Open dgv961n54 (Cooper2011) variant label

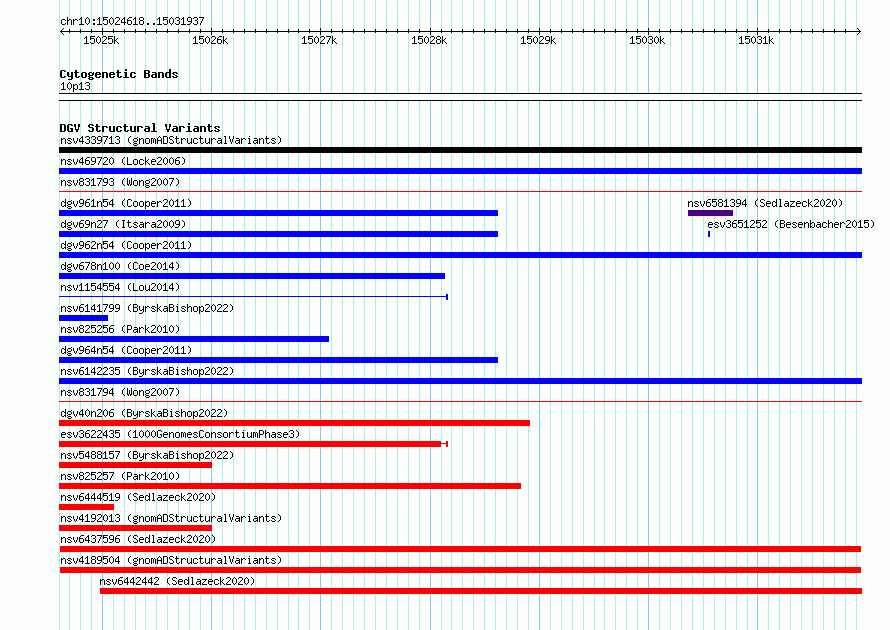tap(126, 203)
